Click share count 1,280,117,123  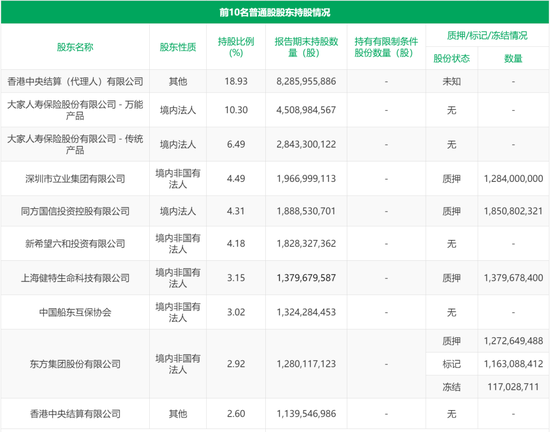point(306,364)
